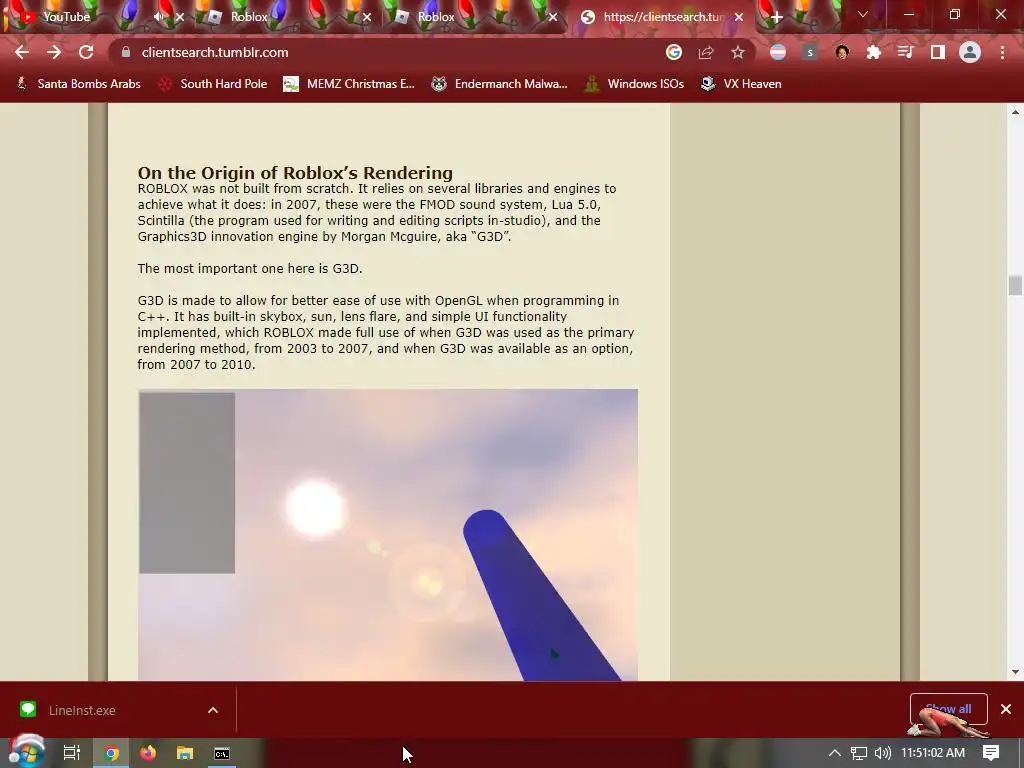This screenshot has width=1024, height=768.
Task: Open the Extensions puzzle piece menu
Action: (x=874, y=52)
